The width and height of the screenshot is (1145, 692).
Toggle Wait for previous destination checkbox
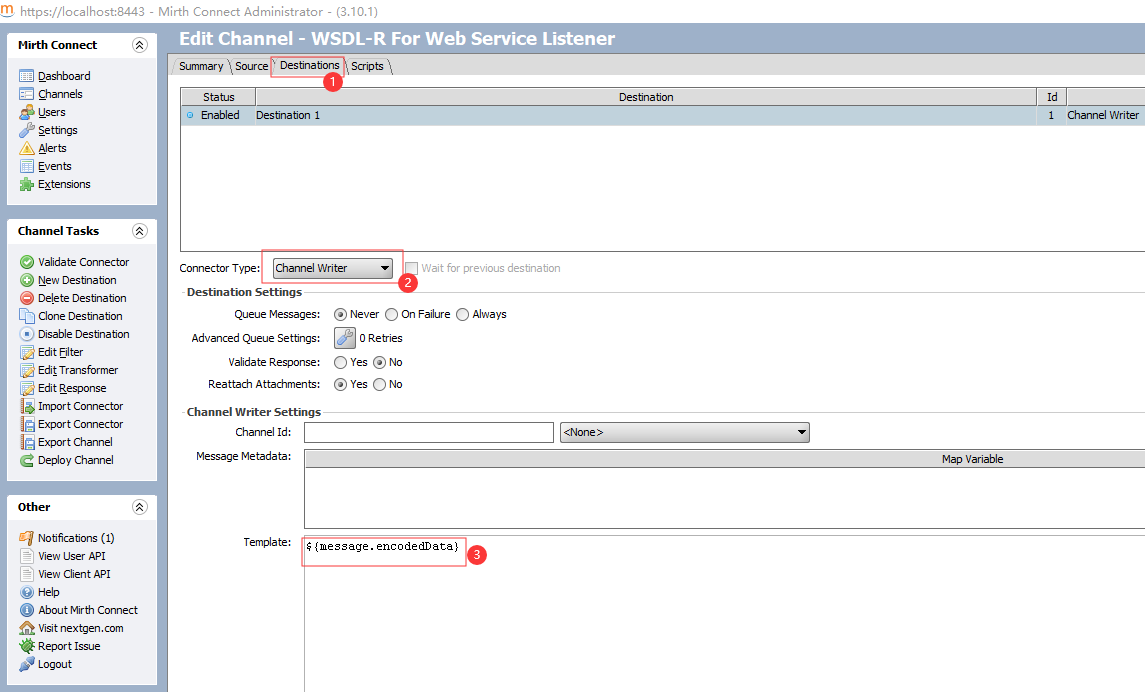coord(412,268)
